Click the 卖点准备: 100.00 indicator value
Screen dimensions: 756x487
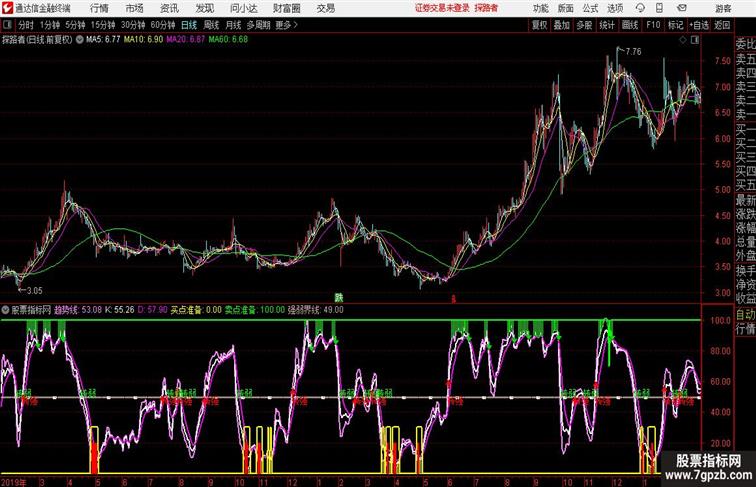tap(255, 310)
